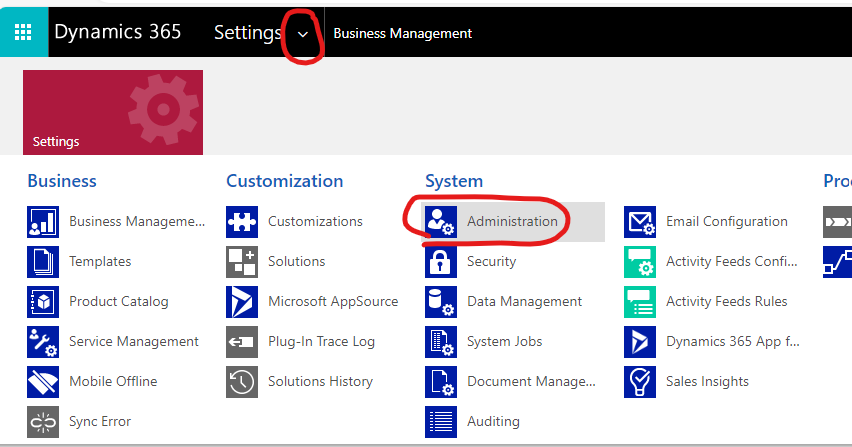The image size is (852, 447).
Task: Click the Templates icon
Action: click(x=43, y=262)
